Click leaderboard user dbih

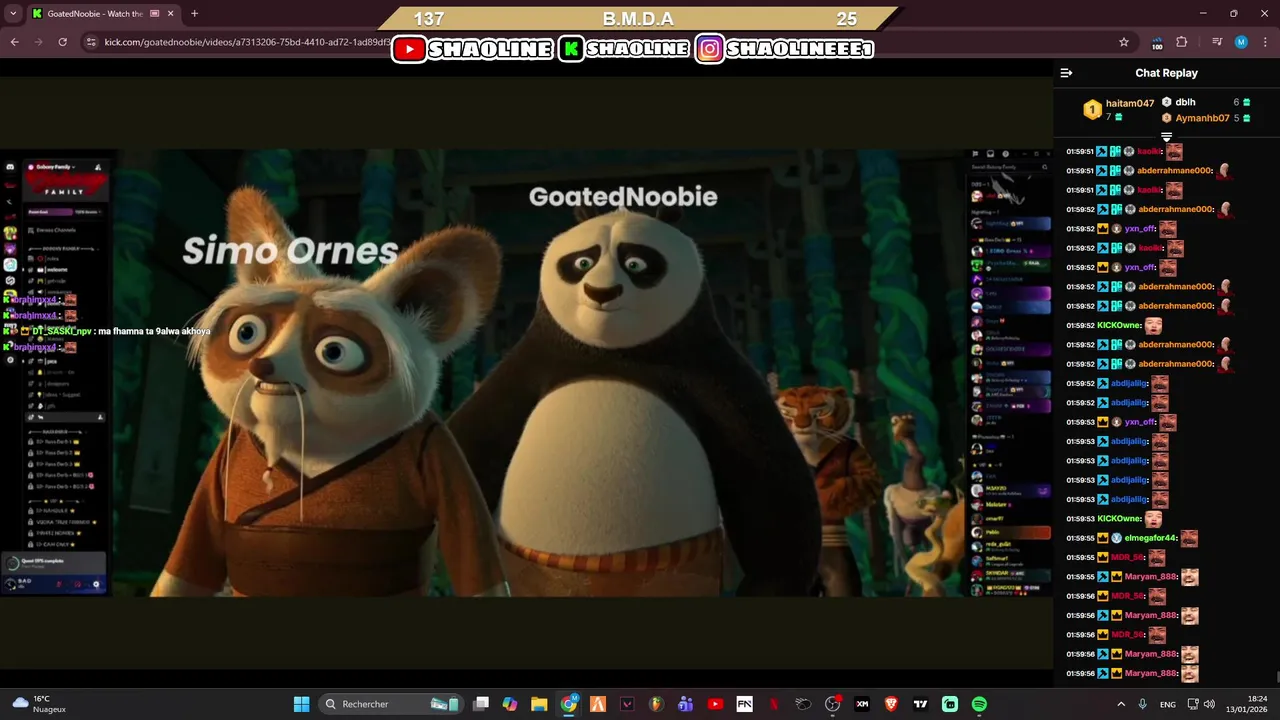point(1185,102)
